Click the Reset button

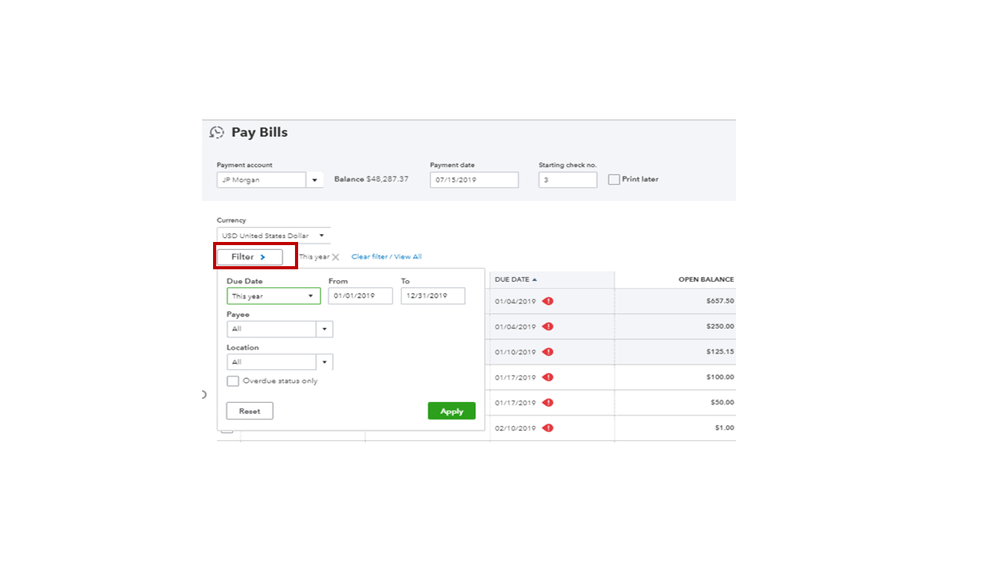[x=249, y=411]
